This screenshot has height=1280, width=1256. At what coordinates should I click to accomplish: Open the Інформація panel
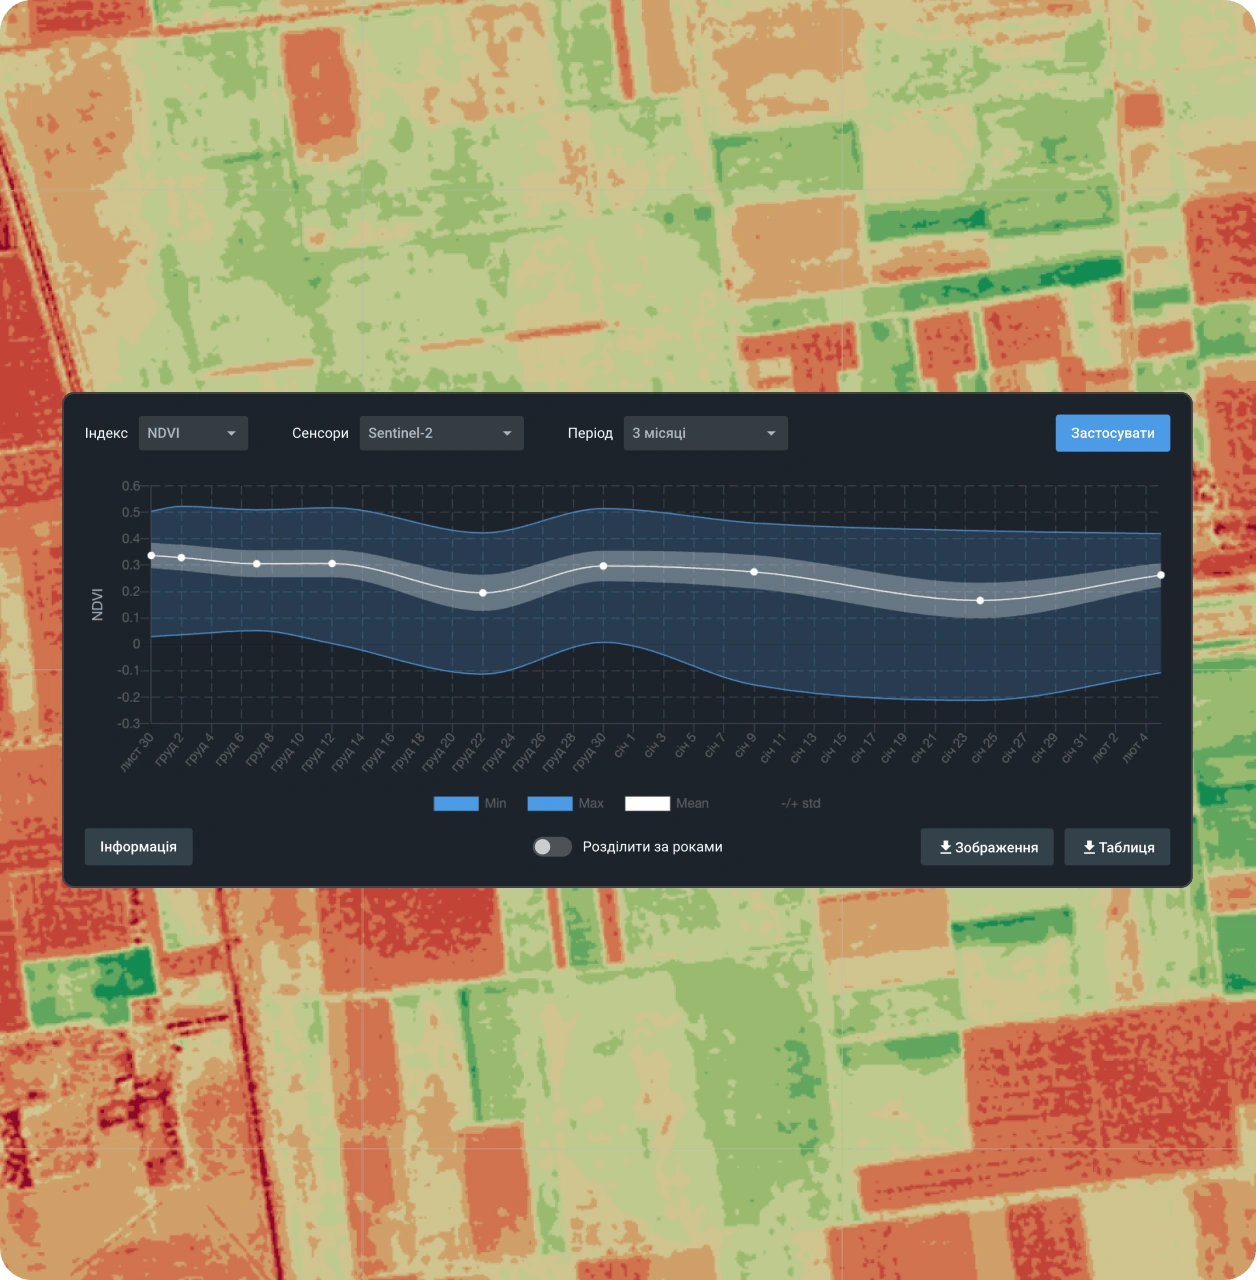click(138, 846)
